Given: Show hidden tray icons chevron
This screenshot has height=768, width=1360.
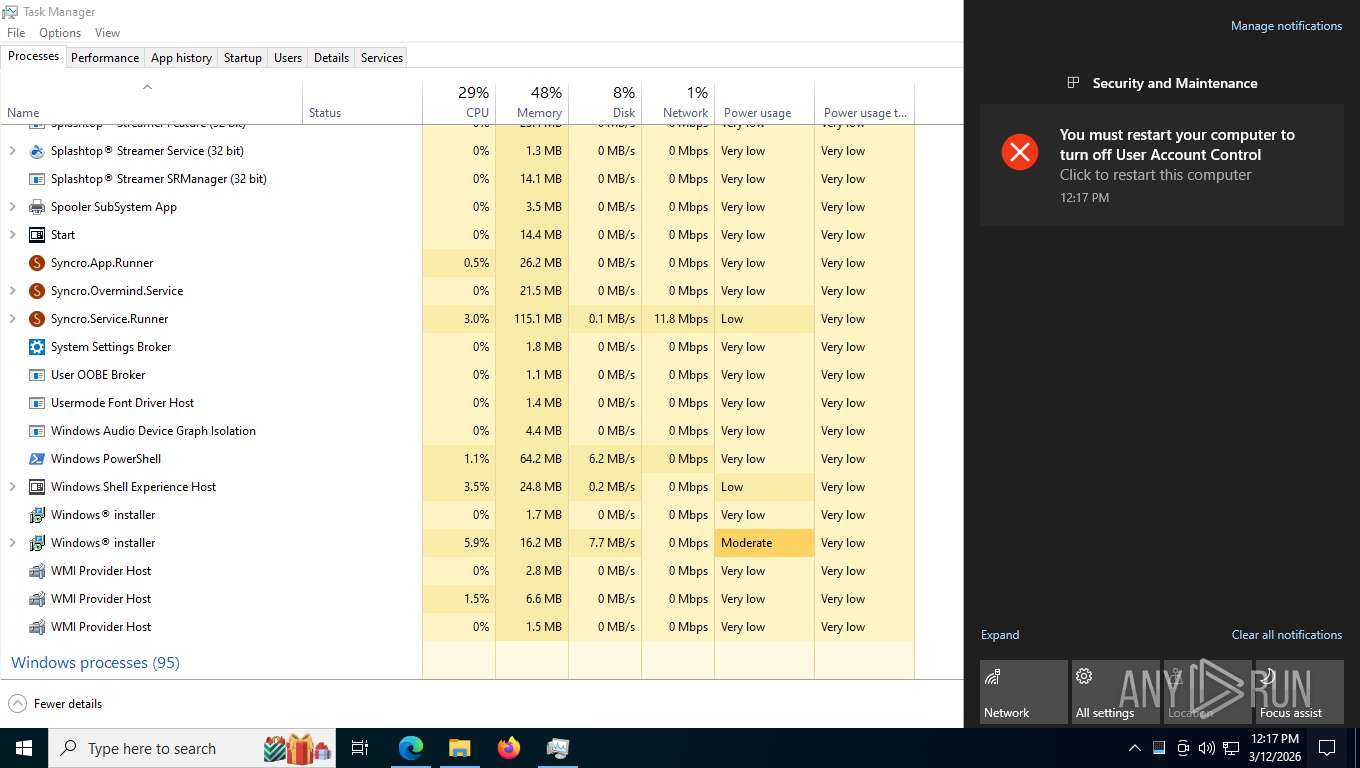Looking at the screenshot, I should tap(1134, 748).
